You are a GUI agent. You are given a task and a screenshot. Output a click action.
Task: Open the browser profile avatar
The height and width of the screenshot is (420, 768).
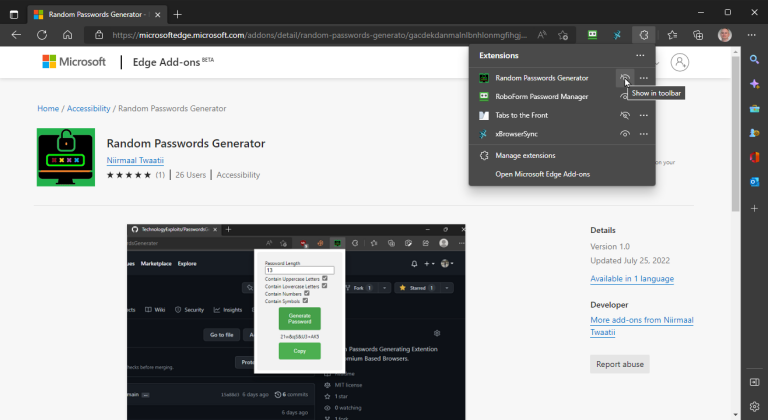pos(724,35)
